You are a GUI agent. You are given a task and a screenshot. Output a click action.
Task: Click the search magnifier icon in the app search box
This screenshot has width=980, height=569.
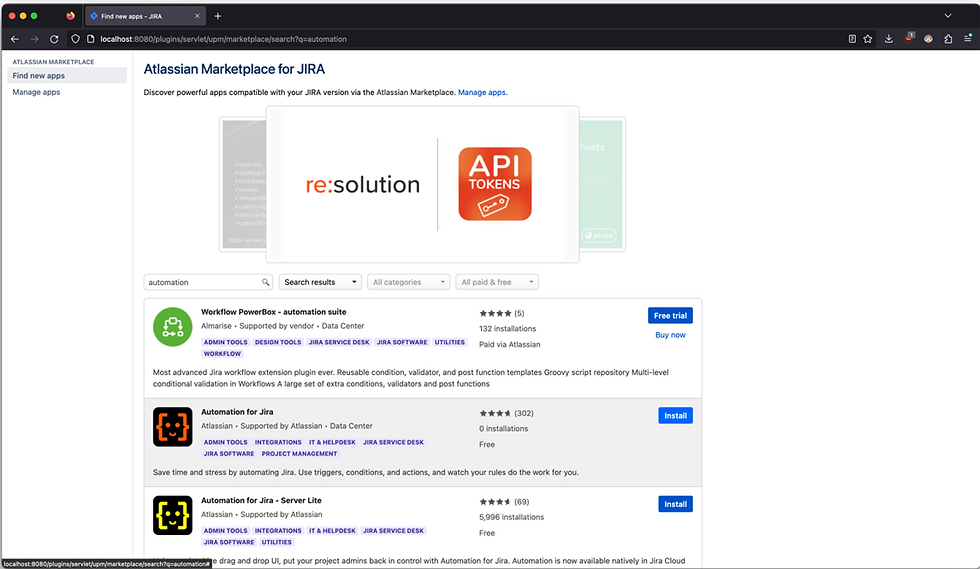(265, 283)
